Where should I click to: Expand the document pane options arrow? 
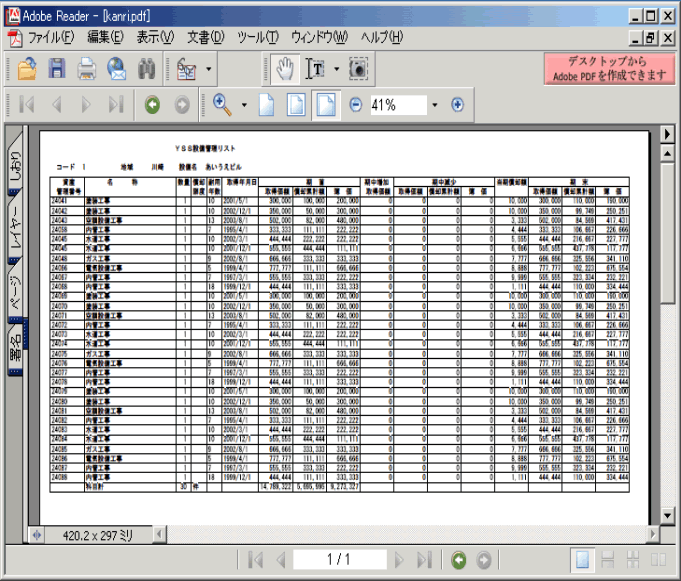click(667, 134)
